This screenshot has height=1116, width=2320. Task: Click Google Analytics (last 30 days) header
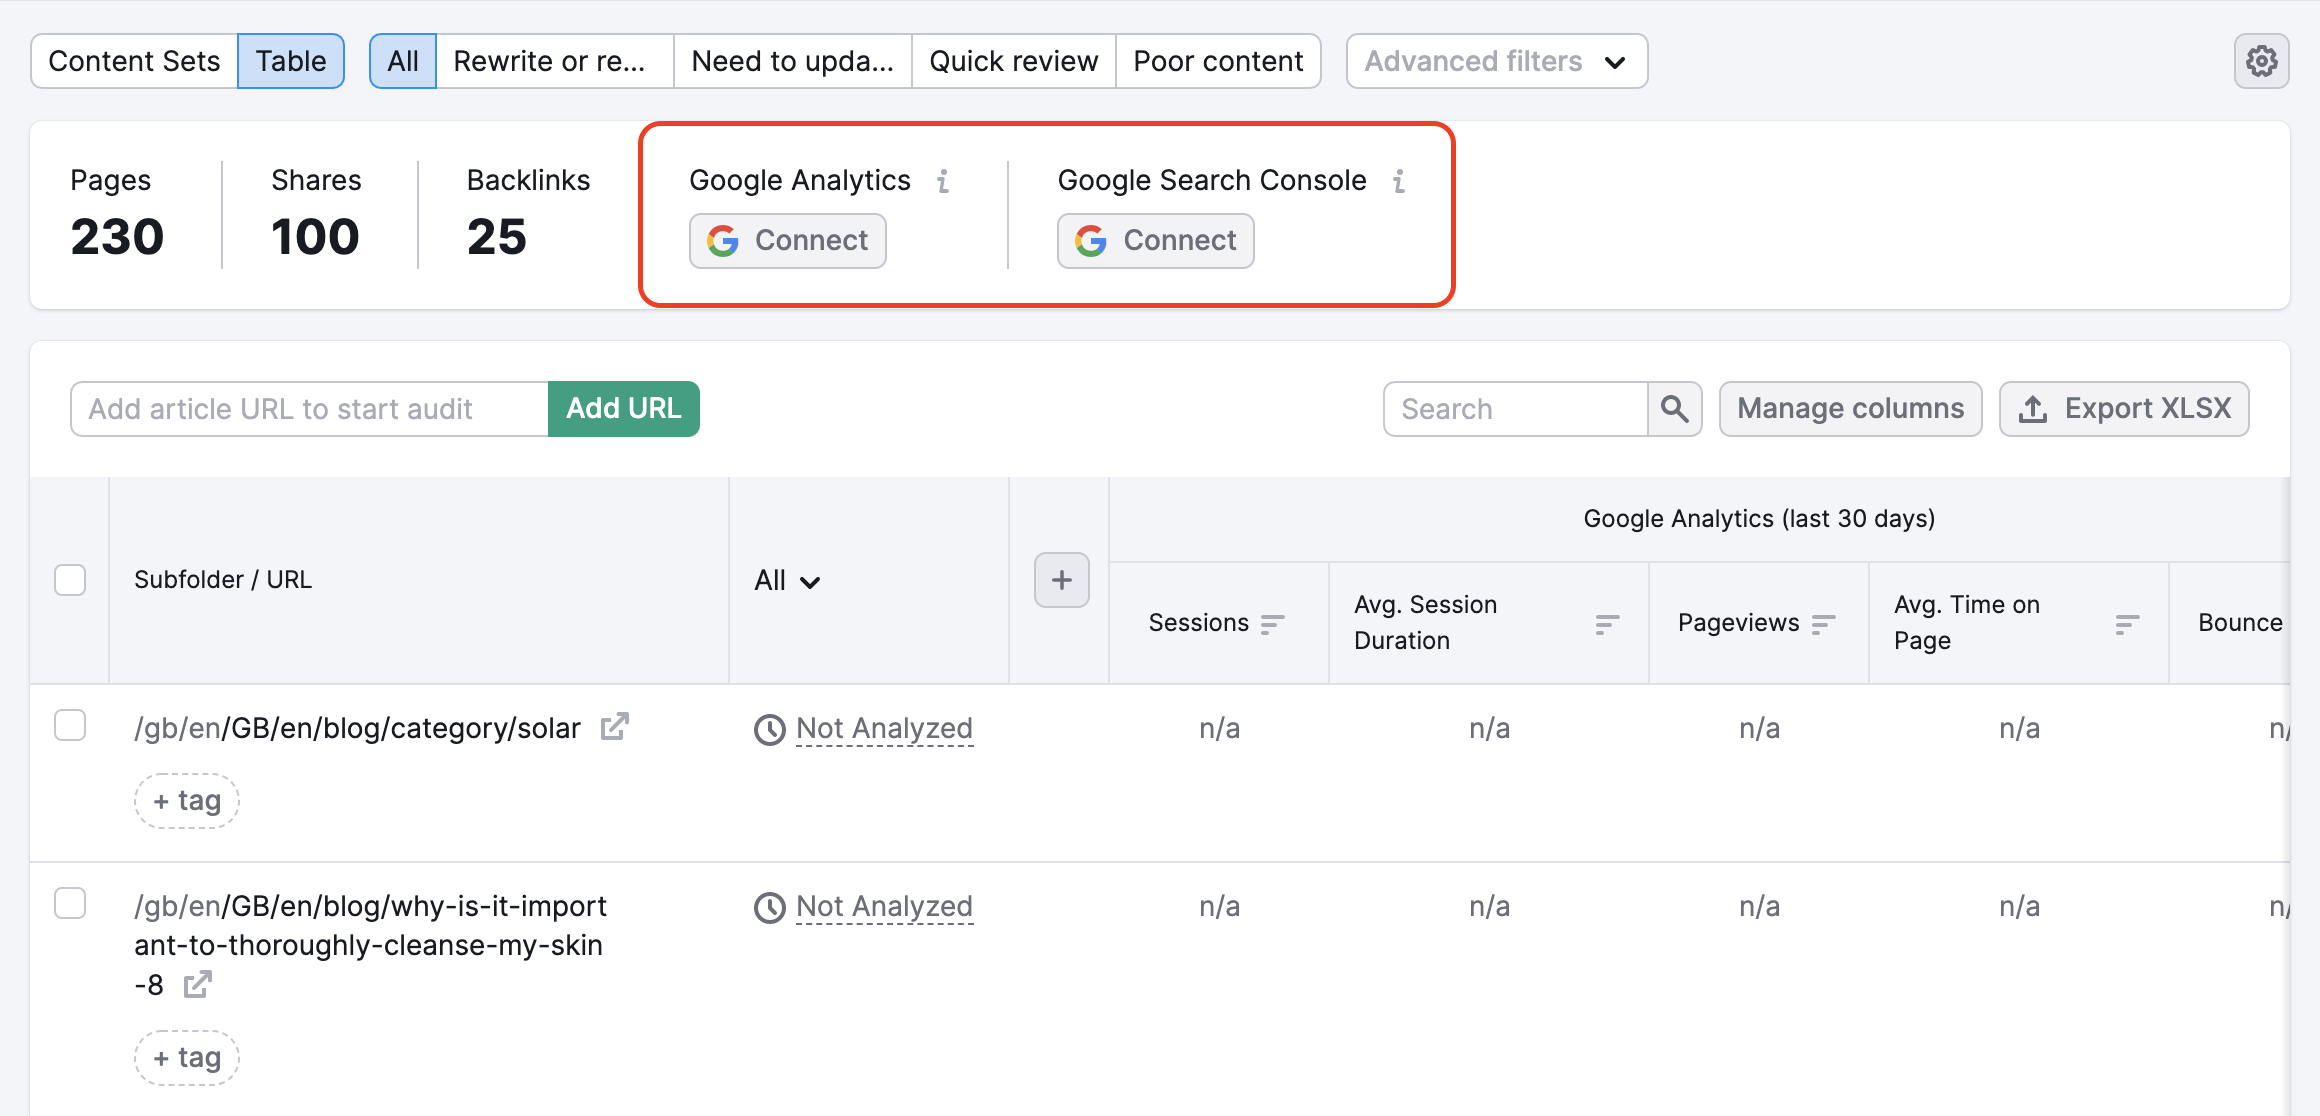tap(1759, 519)
